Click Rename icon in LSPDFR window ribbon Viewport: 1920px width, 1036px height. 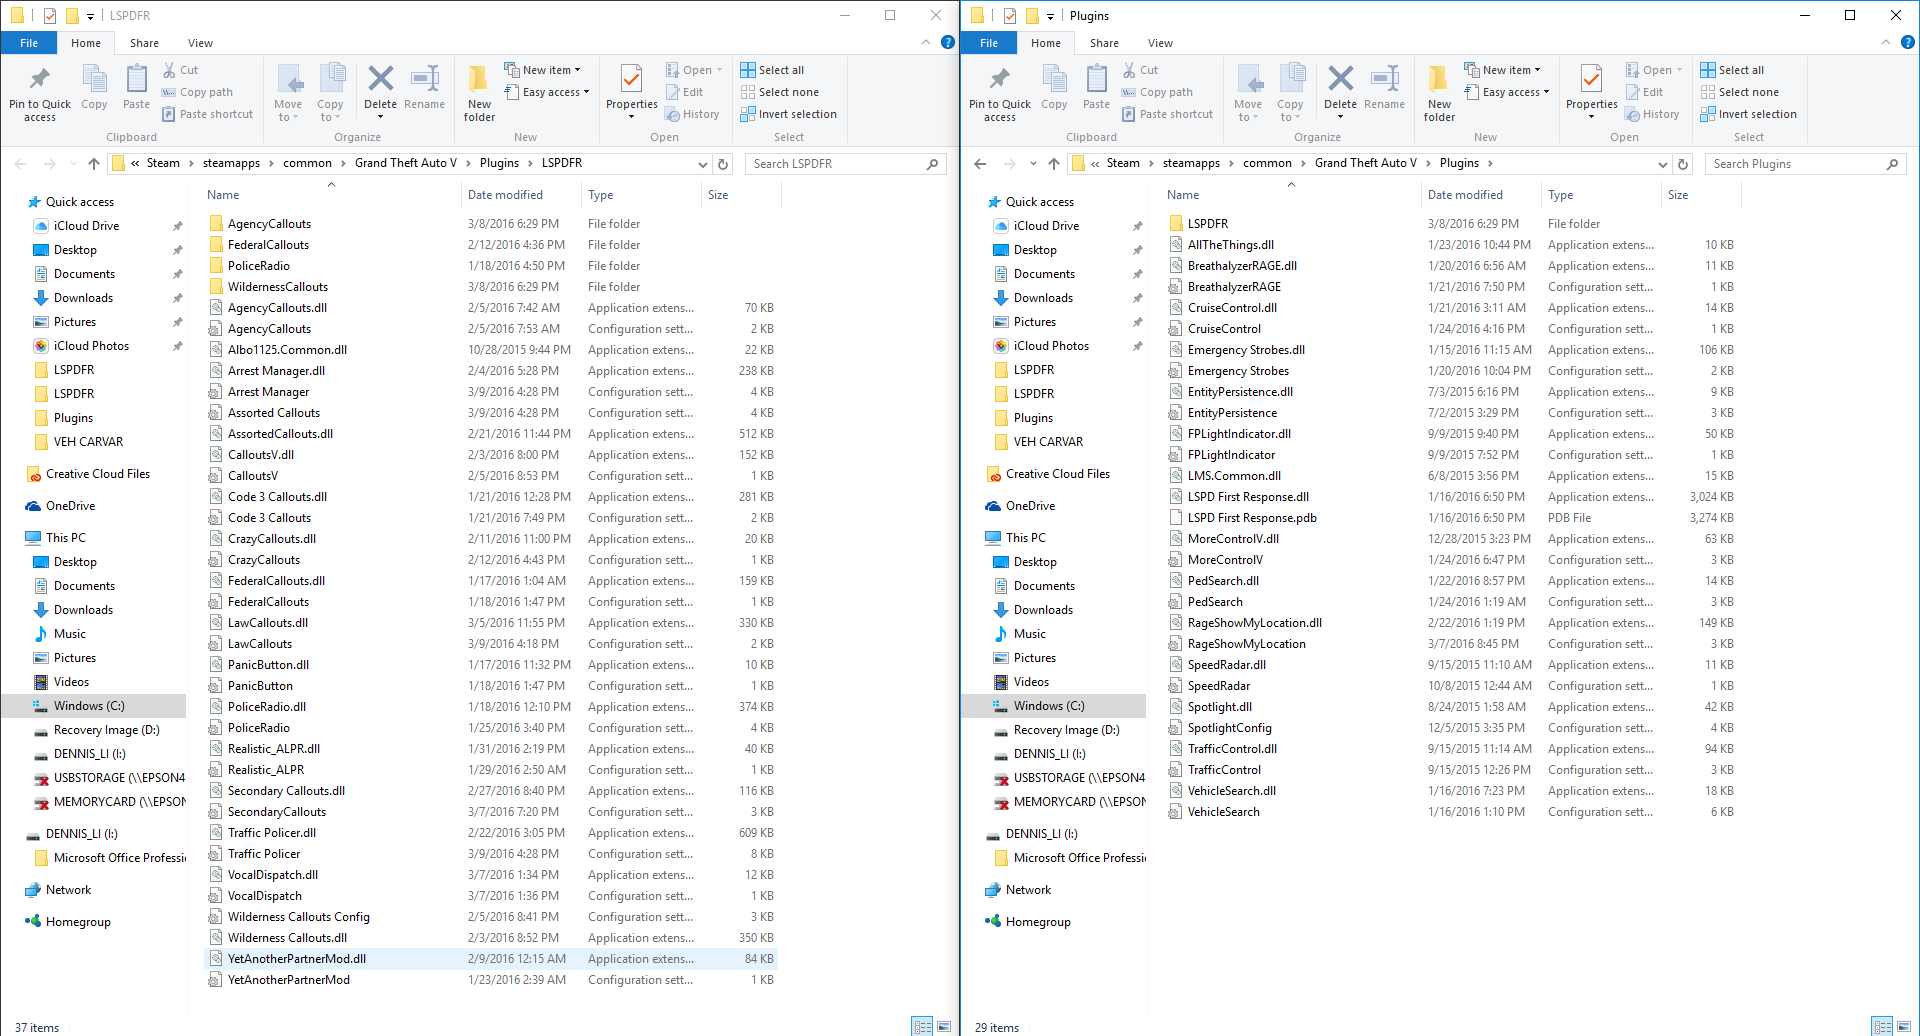[x=425, y=80]
